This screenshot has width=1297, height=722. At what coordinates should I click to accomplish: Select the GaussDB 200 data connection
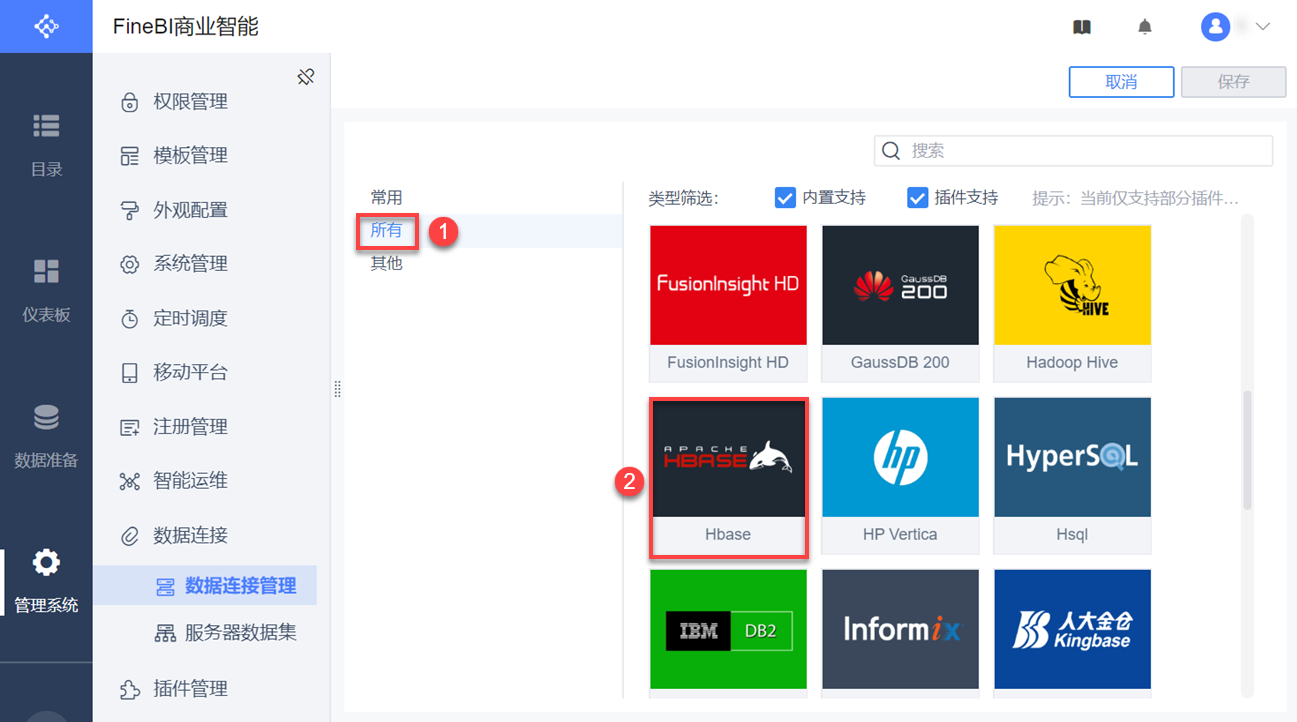point(900,303)
